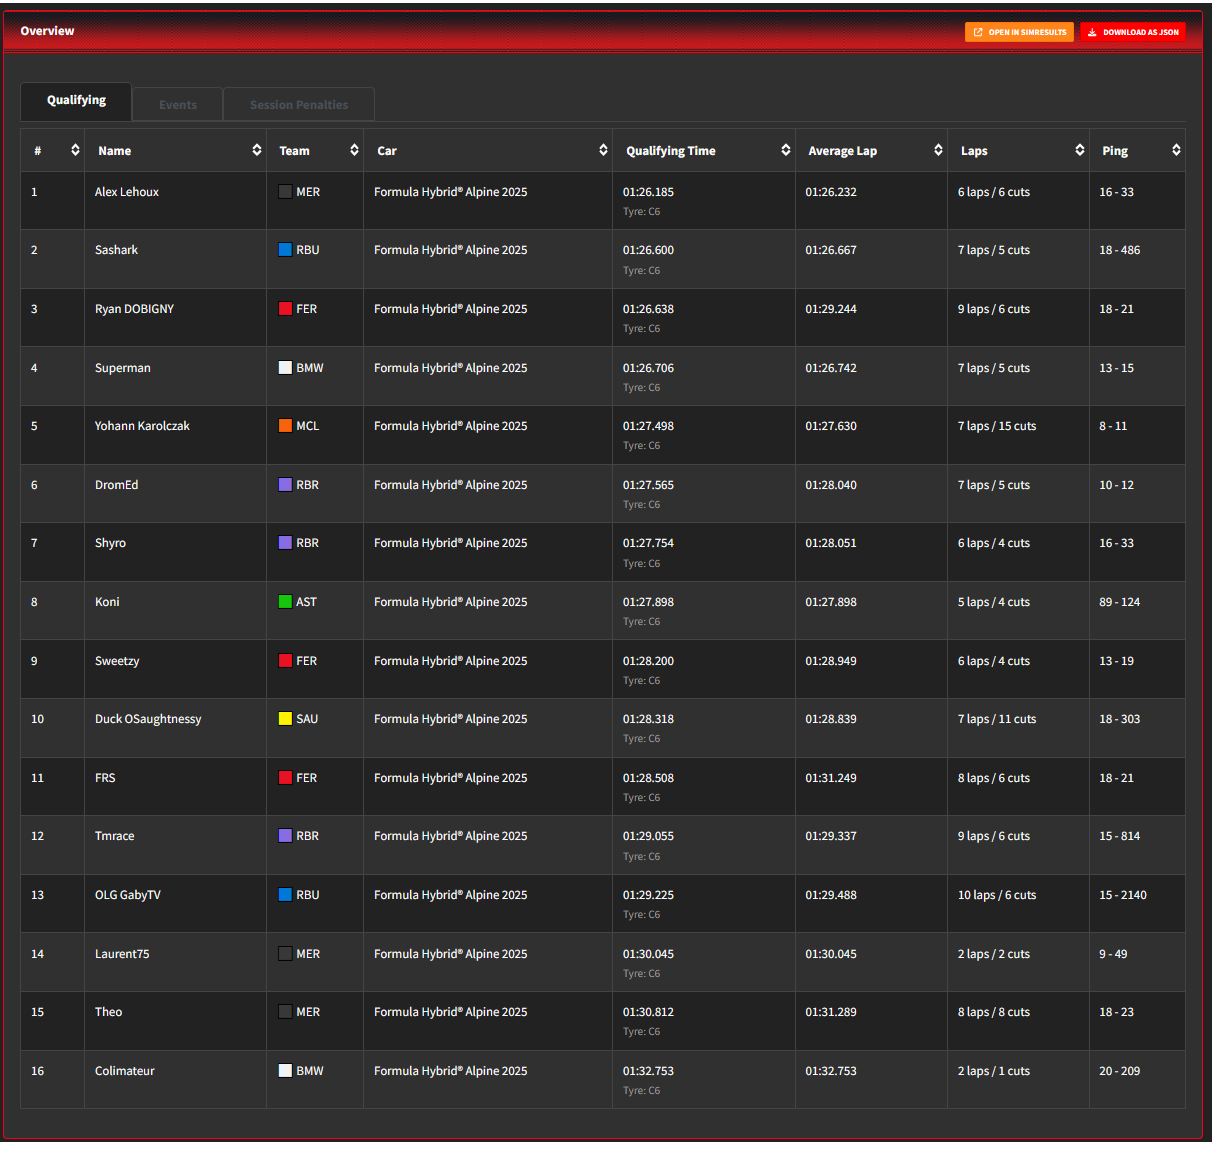Sort by Qualifying Time using arrow icon
The image size is (1212, 1154).
(x=785, y=150)
